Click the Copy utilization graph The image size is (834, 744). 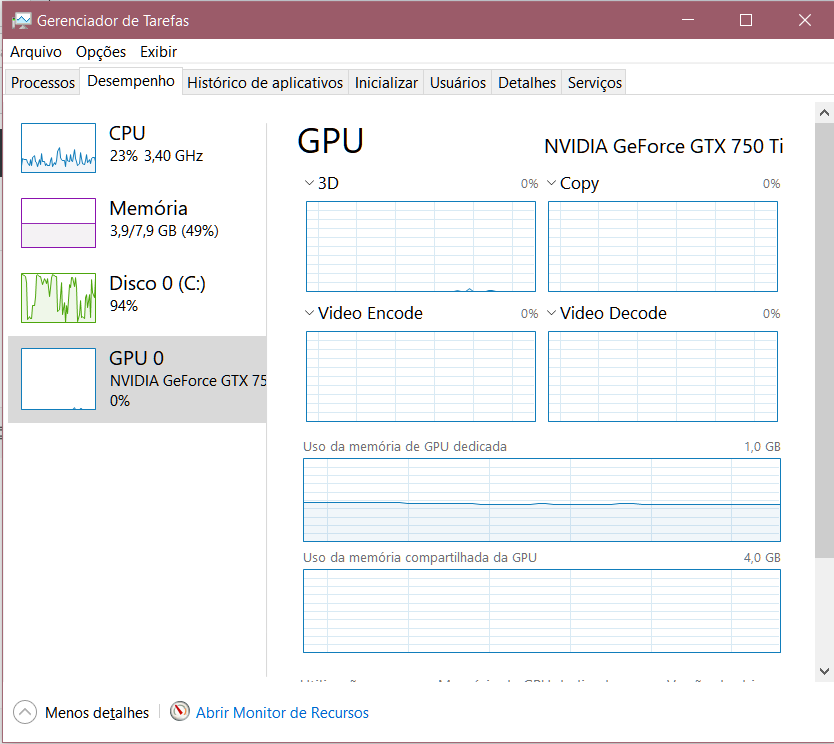pyautogui.click(x=663, y=246)
